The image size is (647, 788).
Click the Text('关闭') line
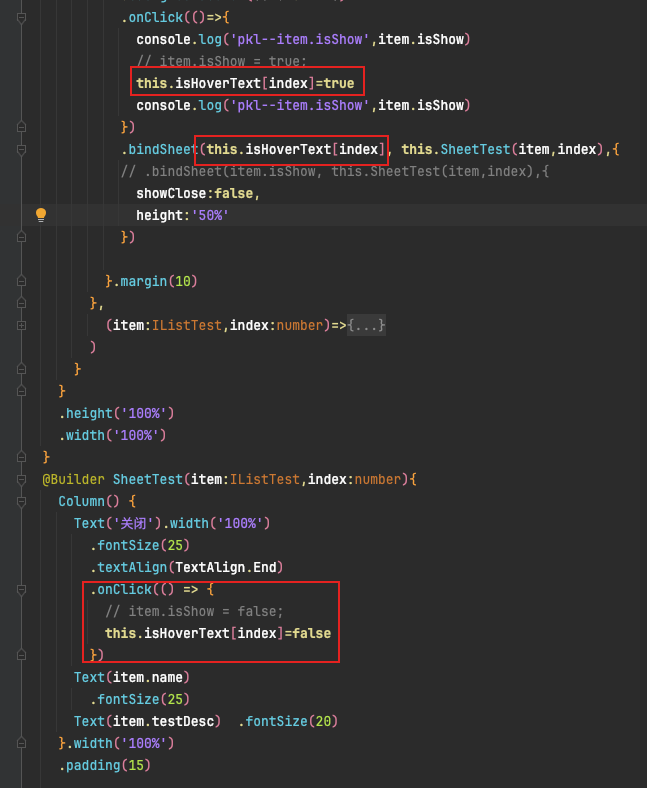click(172, 523)
